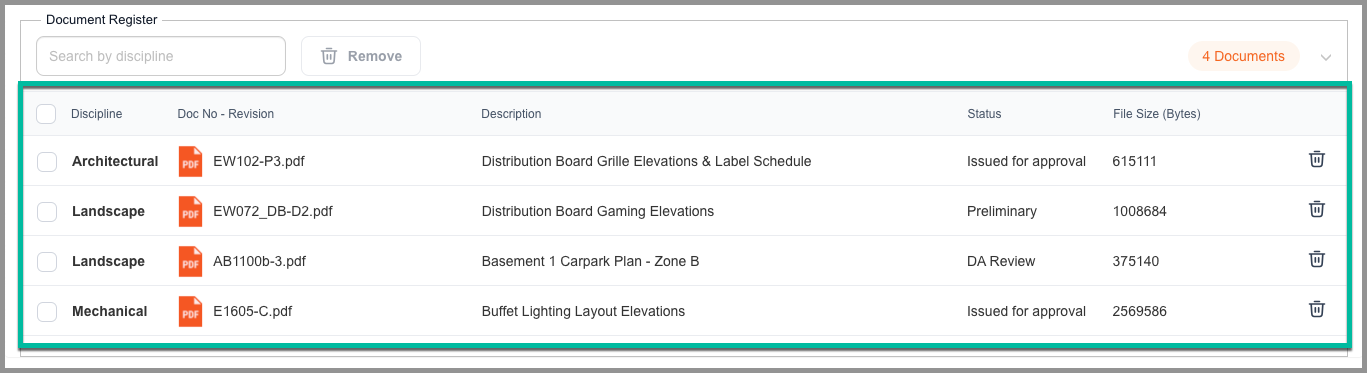The width and height of the screenshot is (1367, 373).
Task: Click the 4 Documents badge
Action: click(1243, 56)
